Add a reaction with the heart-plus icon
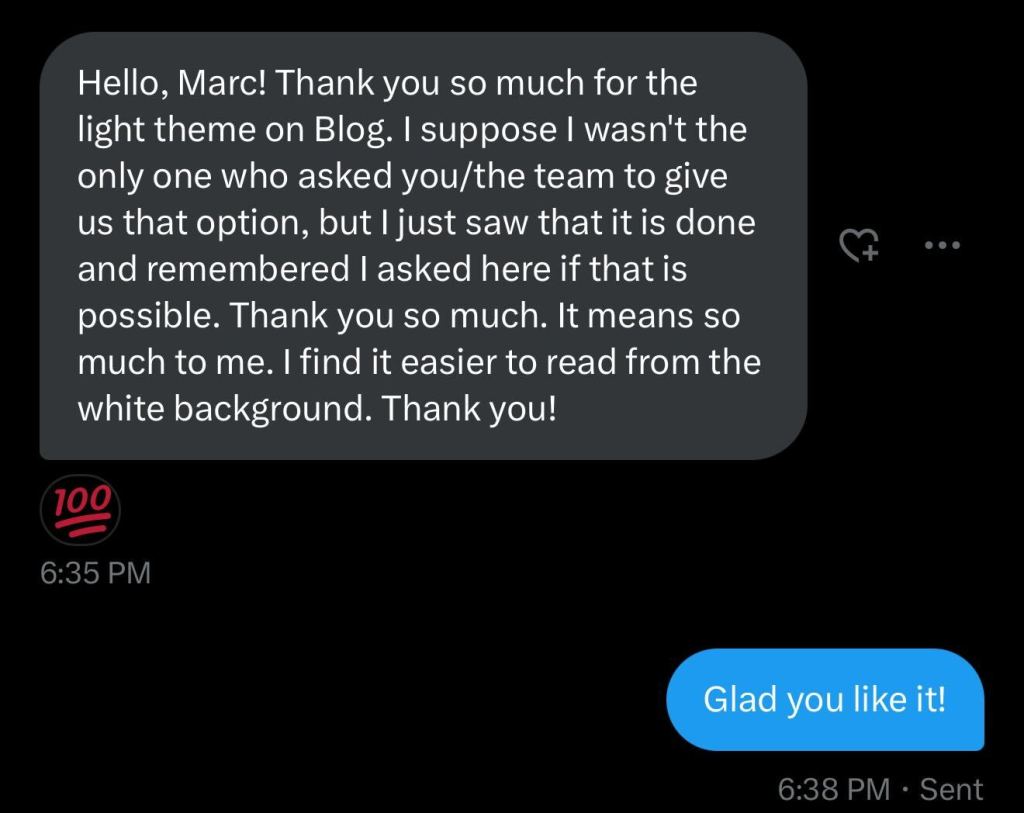Screen dimensions: 1024x813 coord(858,244)
